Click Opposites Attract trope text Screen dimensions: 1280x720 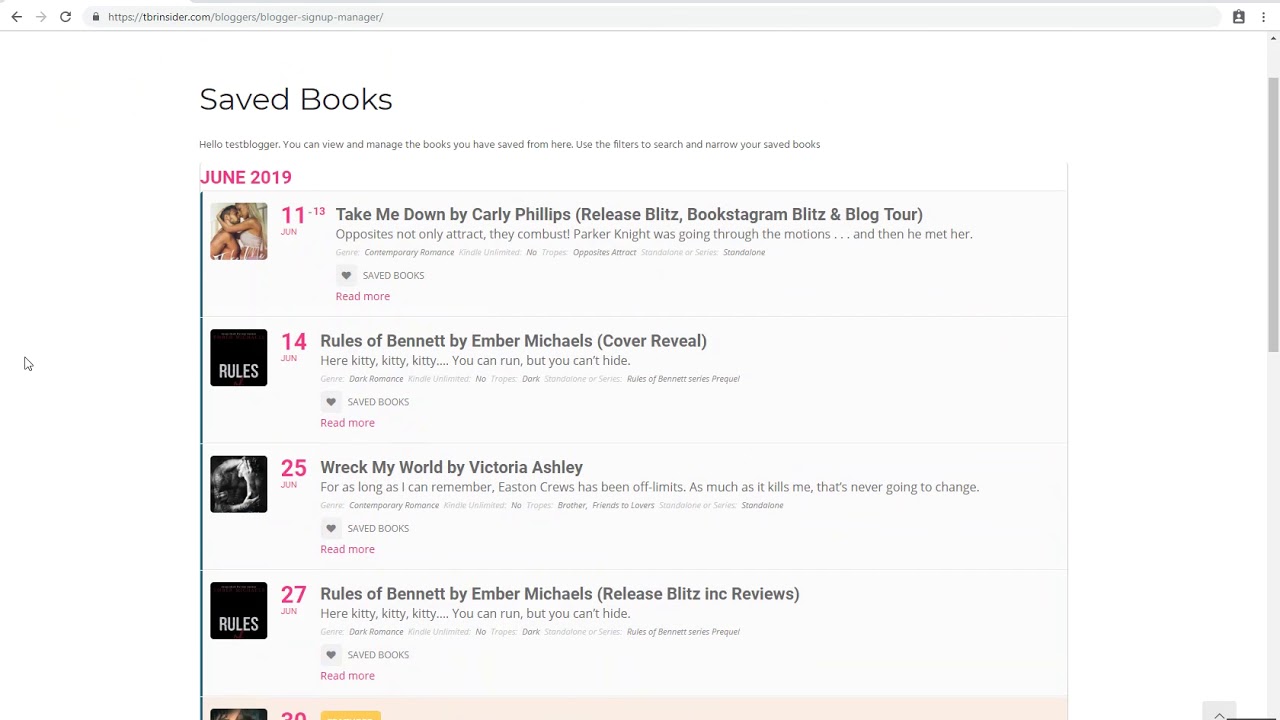pyautogui.click(x=604, y=252)
